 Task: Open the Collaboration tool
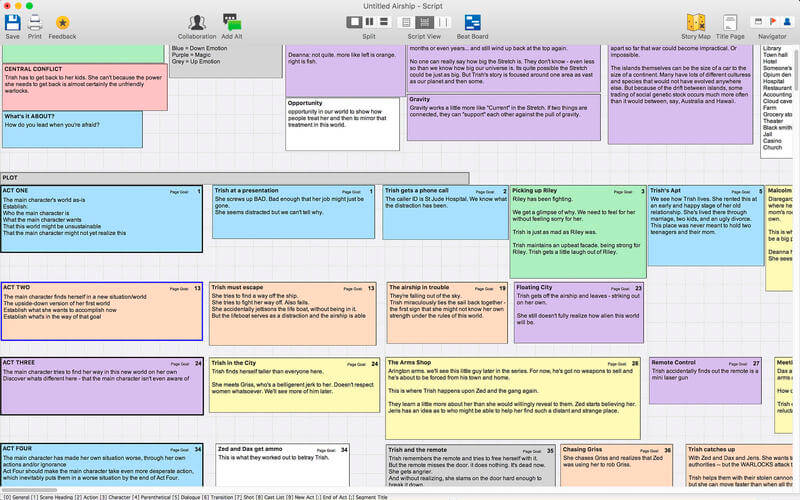click(x=197, y=22)
